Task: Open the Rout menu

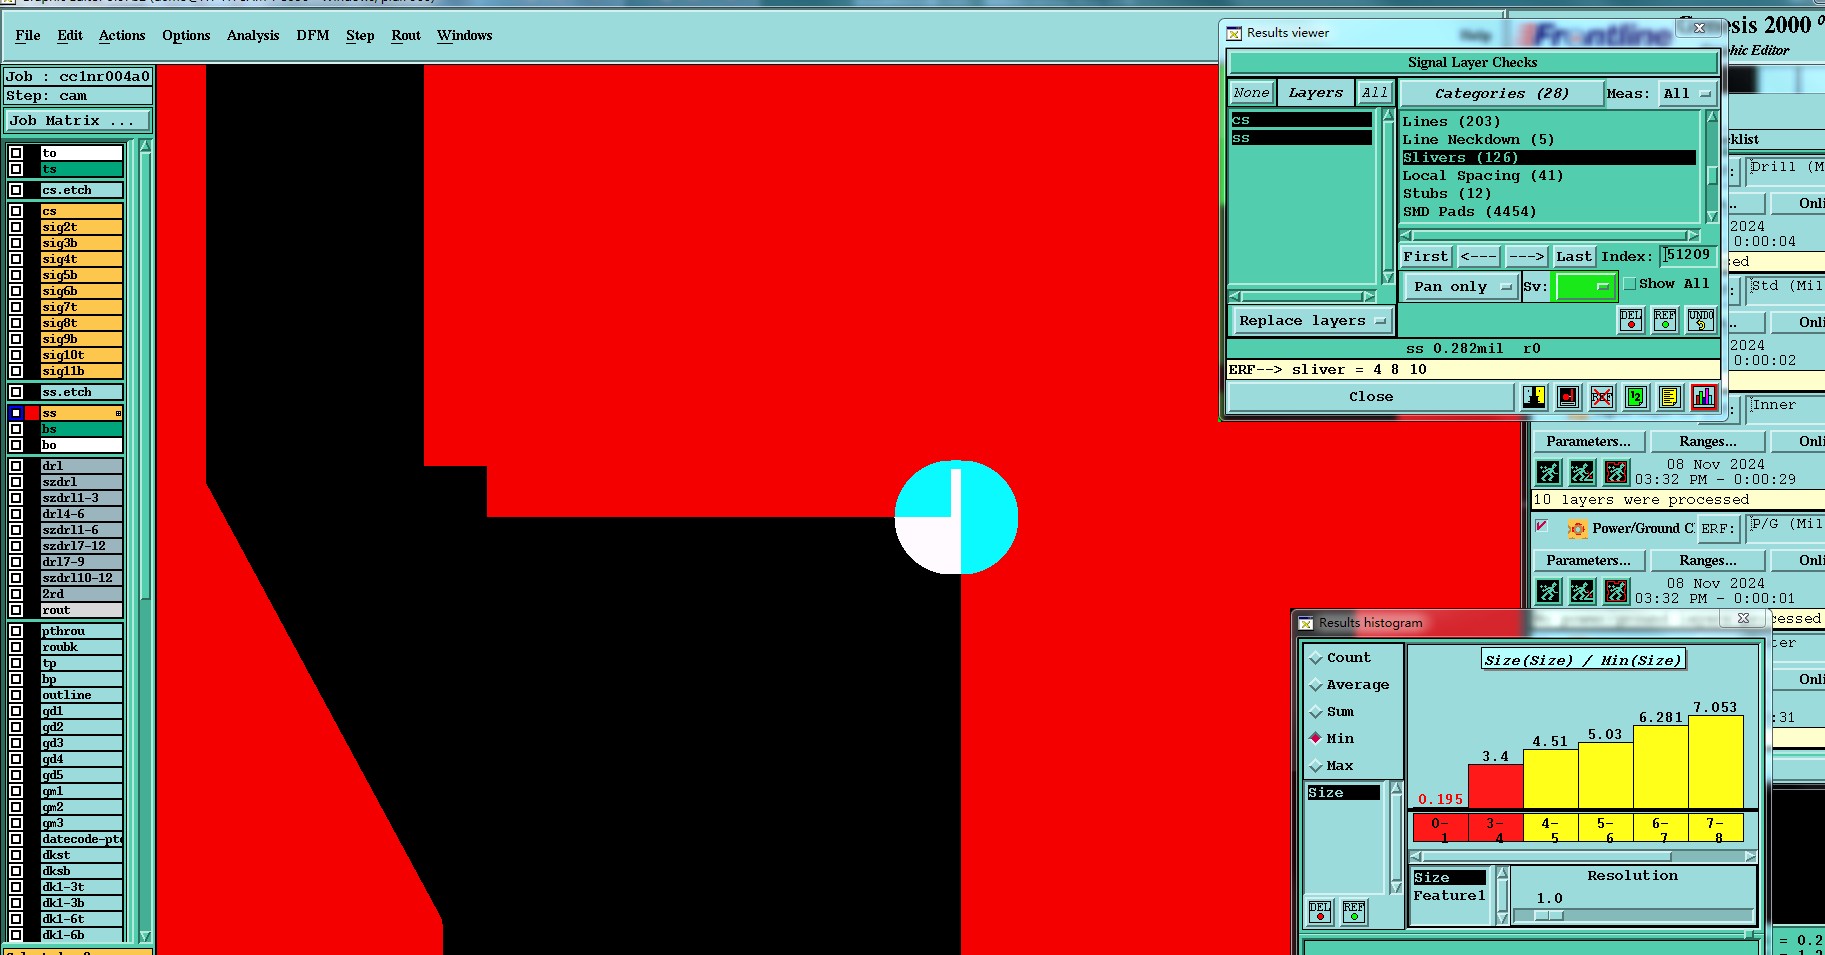Action: (406, 35)
